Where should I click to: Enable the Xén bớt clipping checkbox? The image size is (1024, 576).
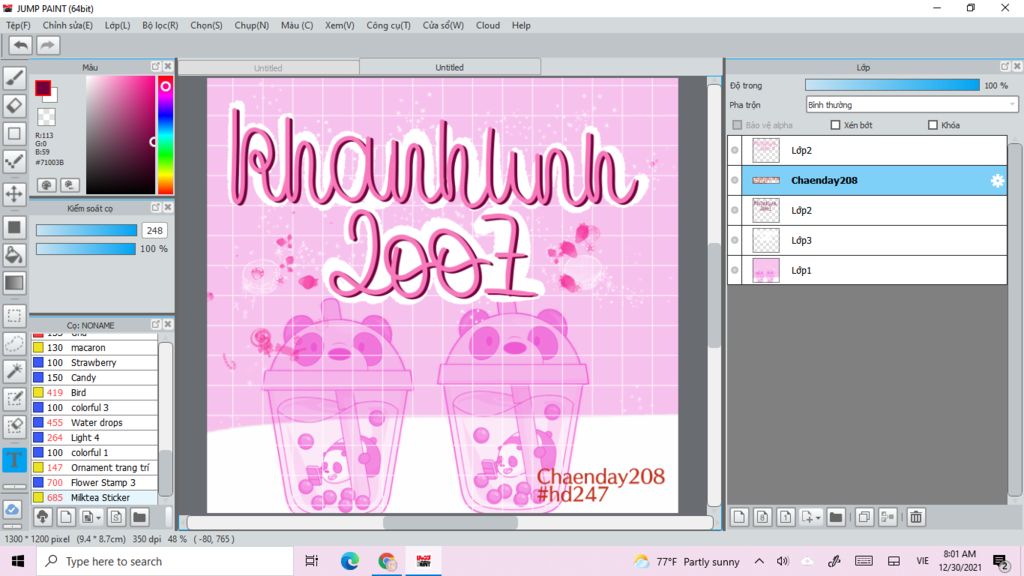pyautogui.click(x=835, y=125)
